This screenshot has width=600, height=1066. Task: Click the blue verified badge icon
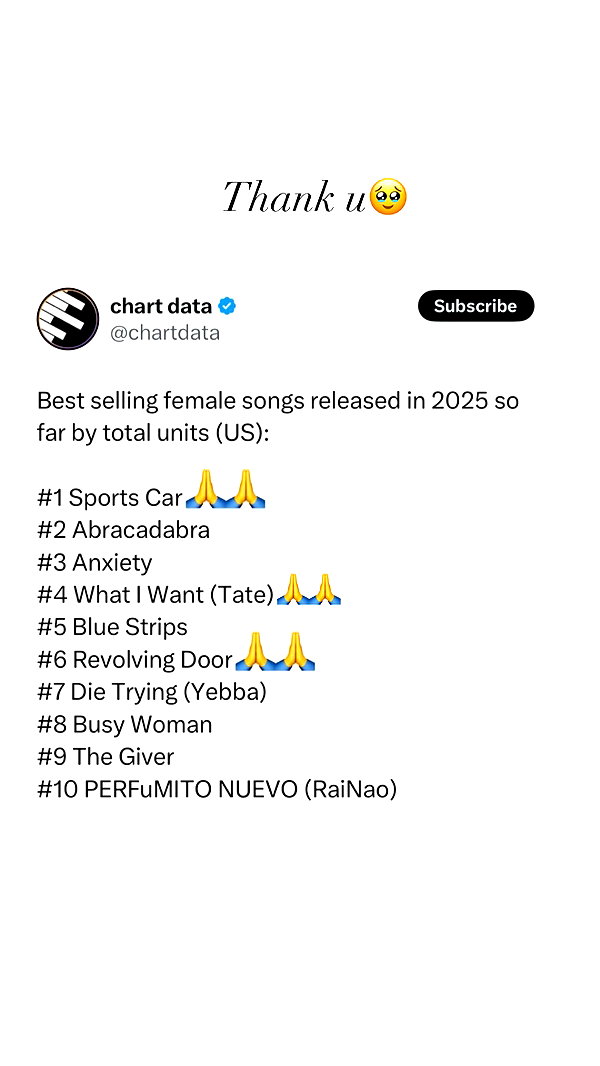[227, 307]
